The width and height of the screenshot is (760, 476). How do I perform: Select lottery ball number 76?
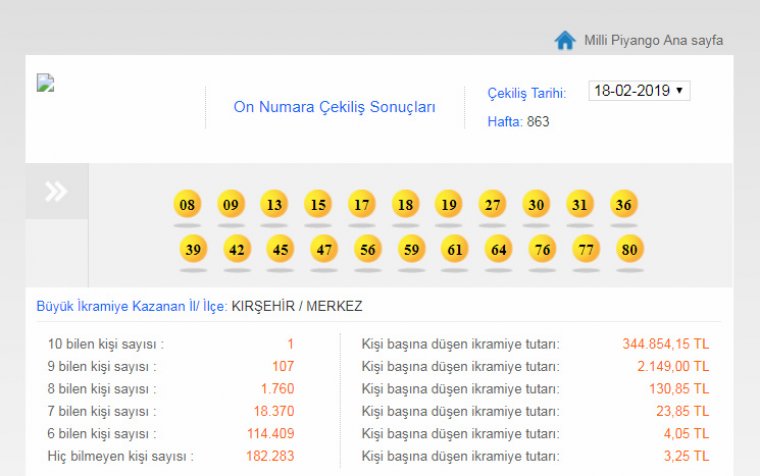(542, 249)
